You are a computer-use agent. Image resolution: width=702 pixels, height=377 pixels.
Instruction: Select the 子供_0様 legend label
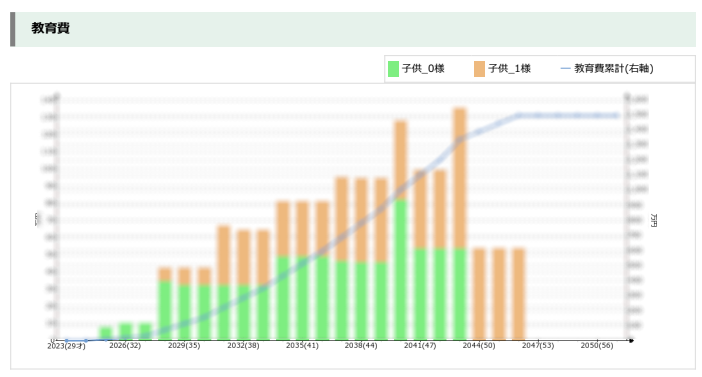click(x=423, y=69)
